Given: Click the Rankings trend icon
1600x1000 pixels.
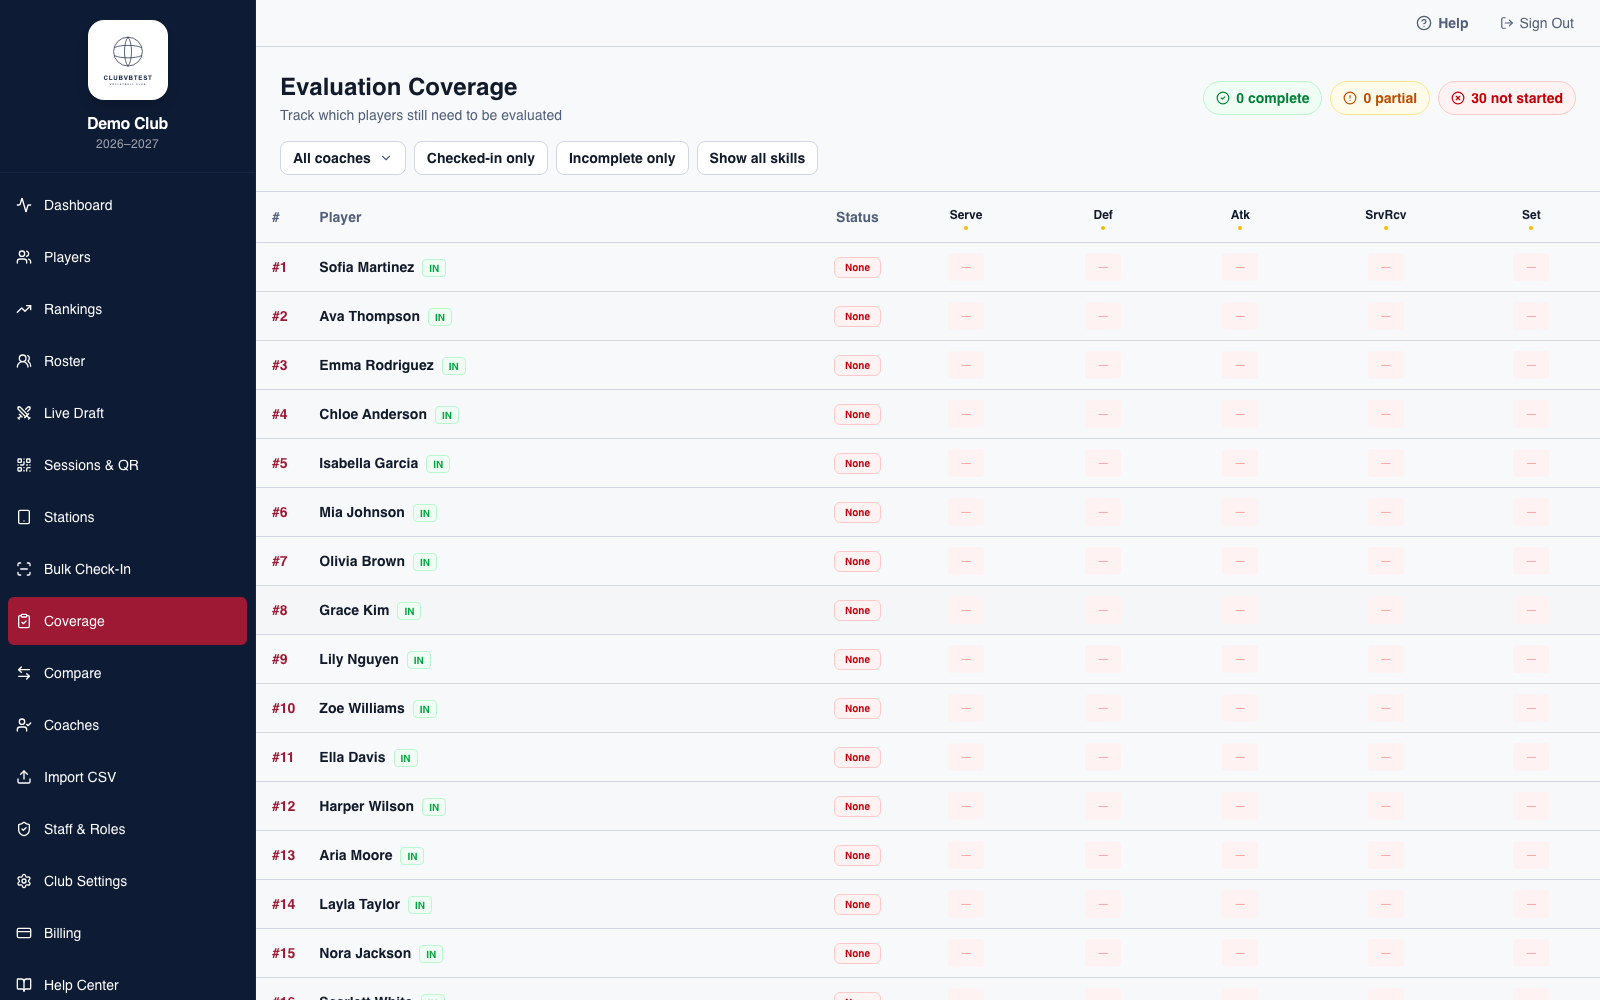Looking at the screenshot, I should pyautogui.click(x=24, y=309).
